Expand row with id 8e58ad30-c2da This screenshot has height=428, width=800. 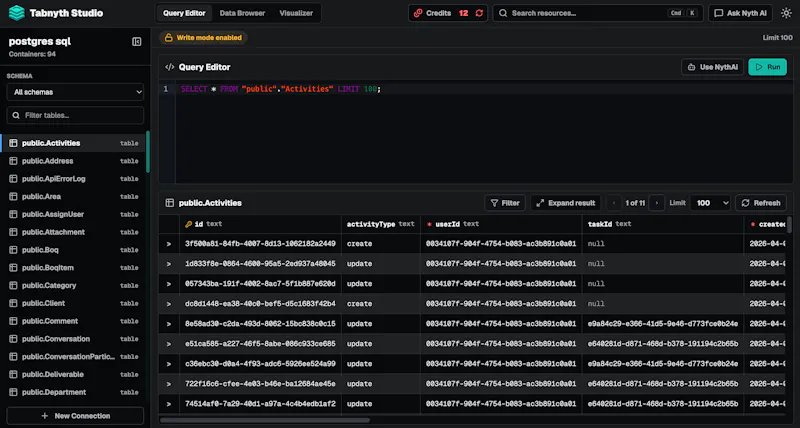(x=169, y=323)
